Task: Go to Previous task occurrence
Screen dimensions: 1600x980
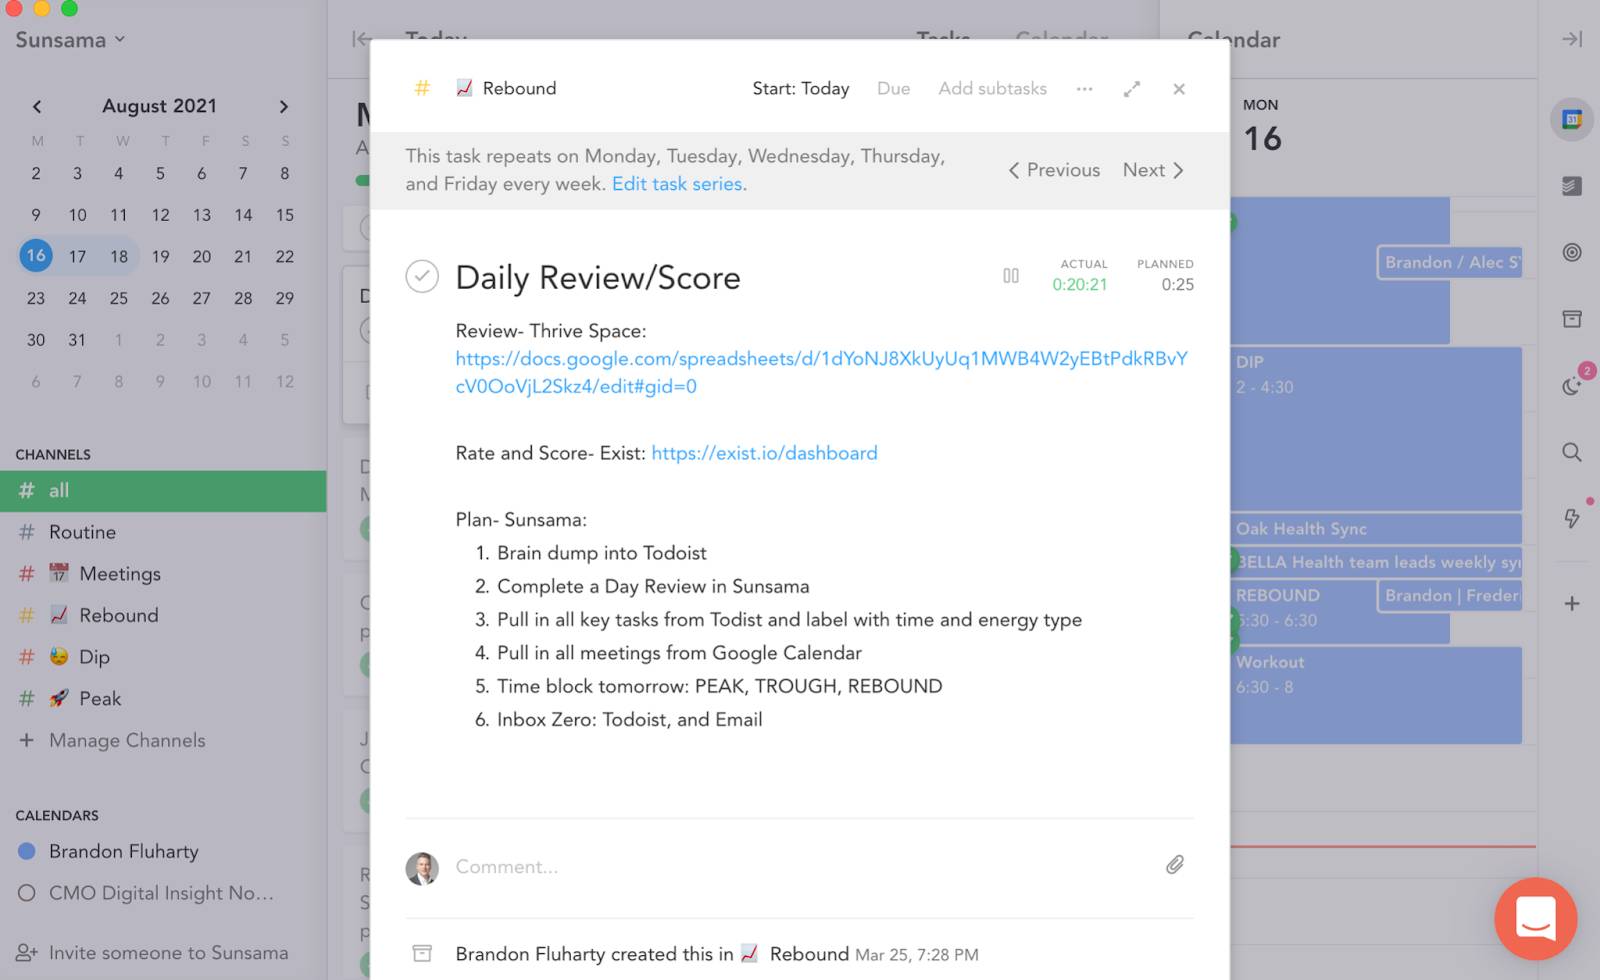Action: (x=1054, y=170)
